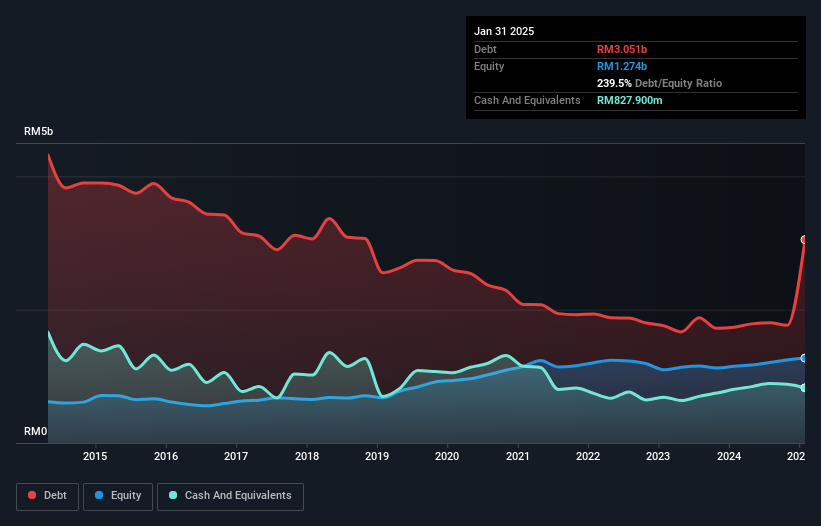Select the 2024 x-axis label
The height and width of the screenshot is (526, 821).
[729, 456]
